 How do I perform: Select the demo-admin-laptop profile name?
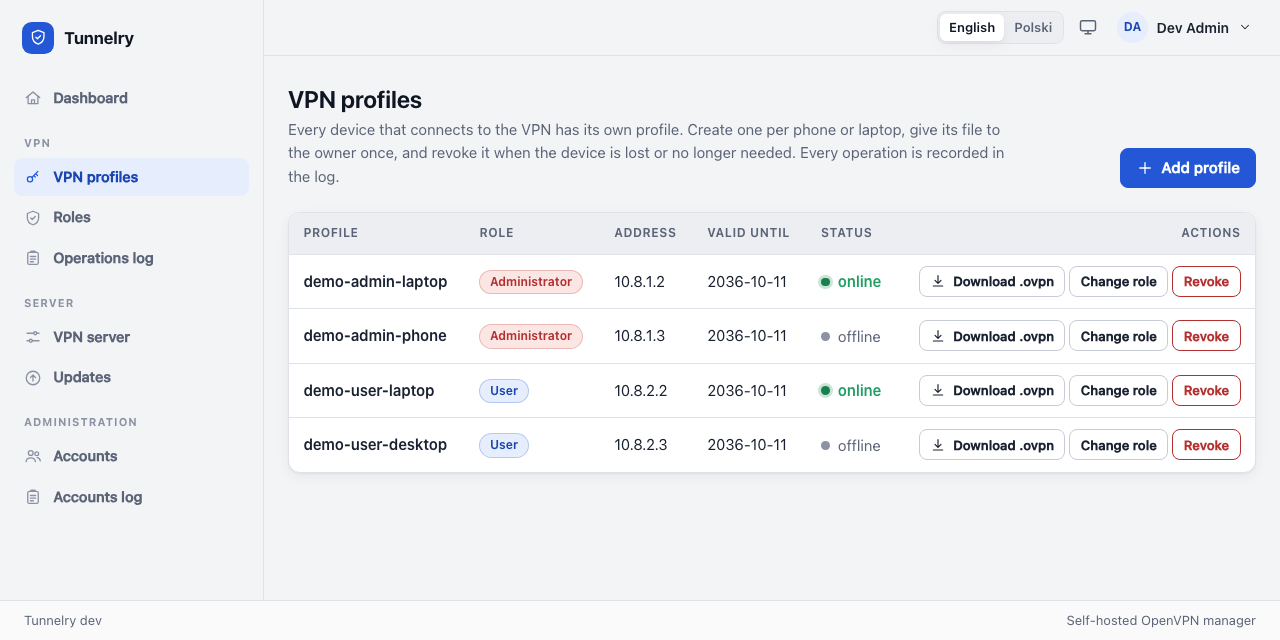376,282
